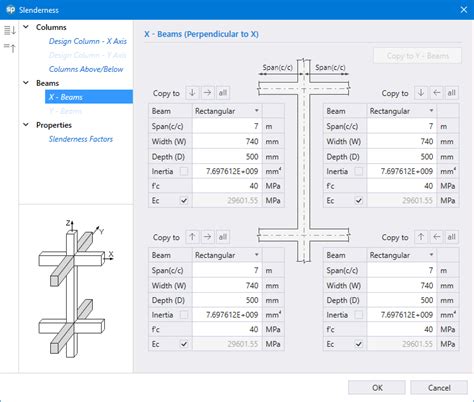Screen dimensions: 474x402
Task: Toggle Ec checkbox of bottom-right beam
Action: 359,344
